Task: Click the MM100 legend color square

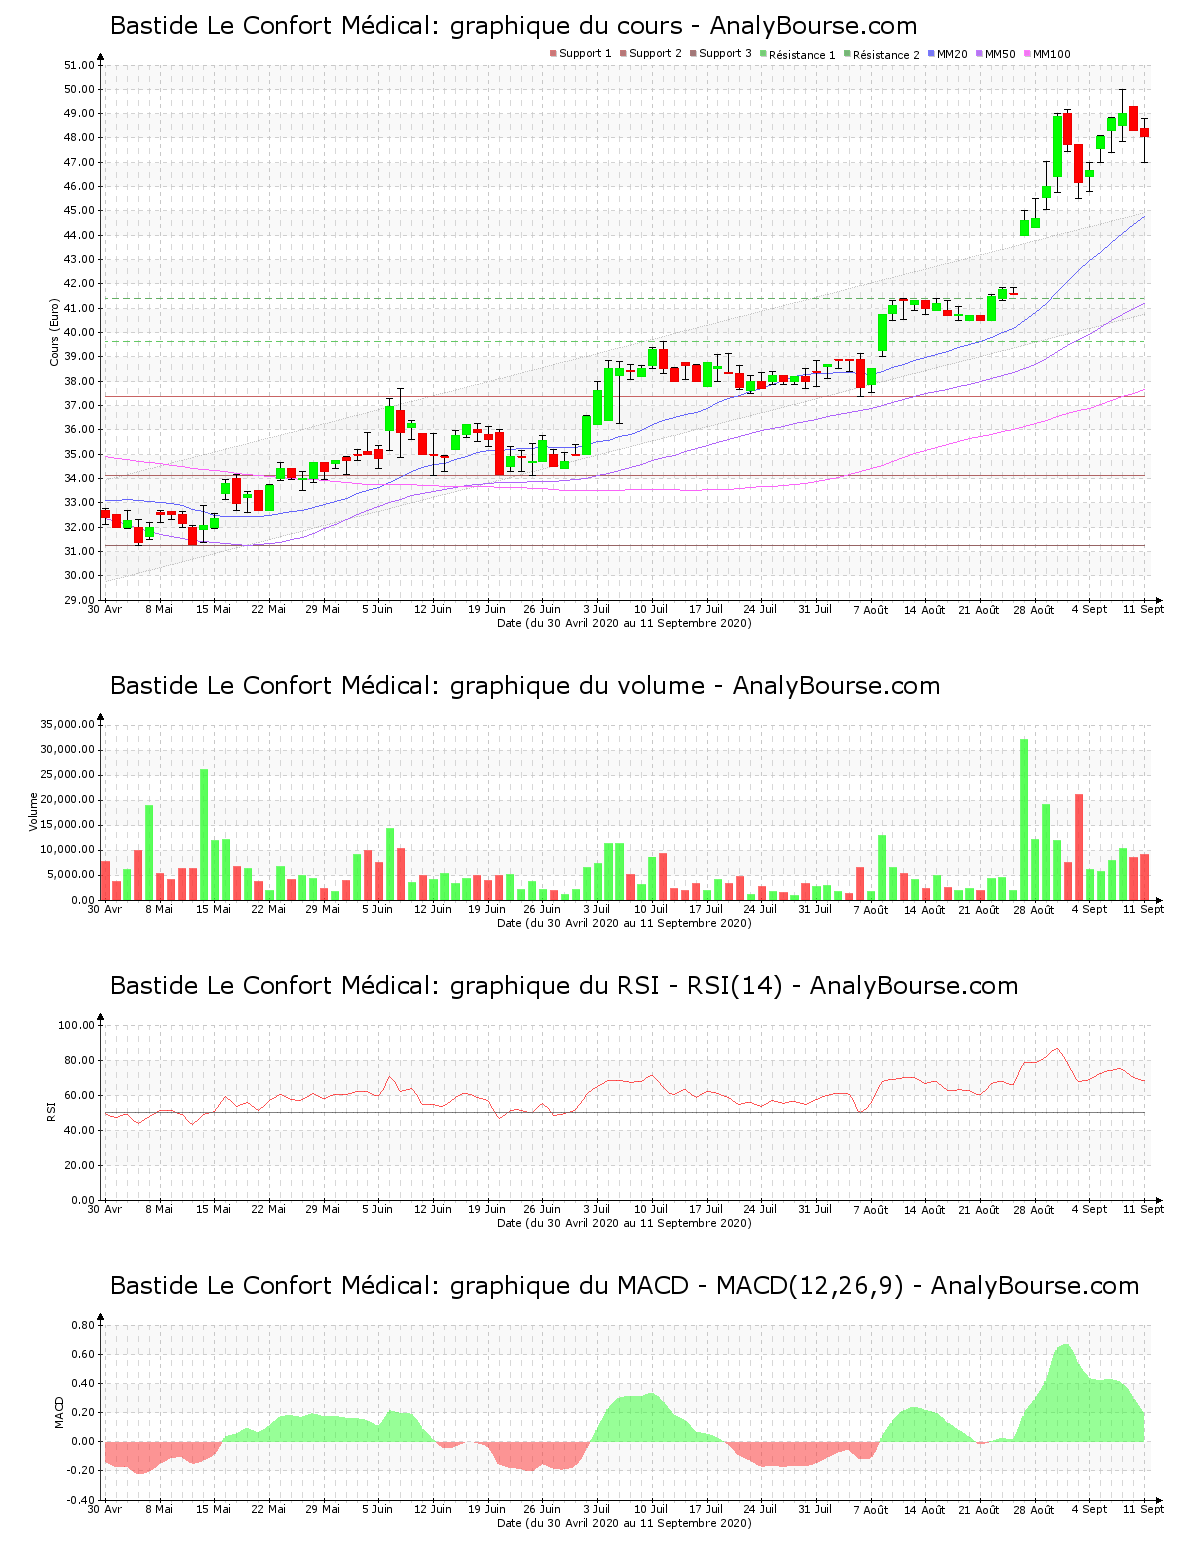Action: [x=1027, y=54]
